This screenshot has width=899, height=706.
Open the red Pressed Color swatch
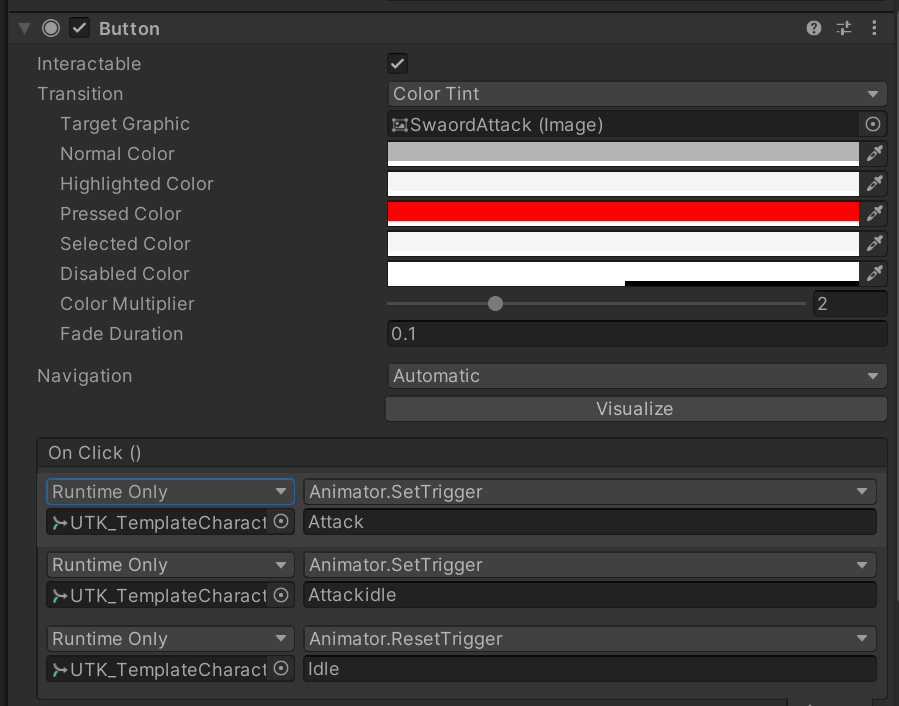623,213
